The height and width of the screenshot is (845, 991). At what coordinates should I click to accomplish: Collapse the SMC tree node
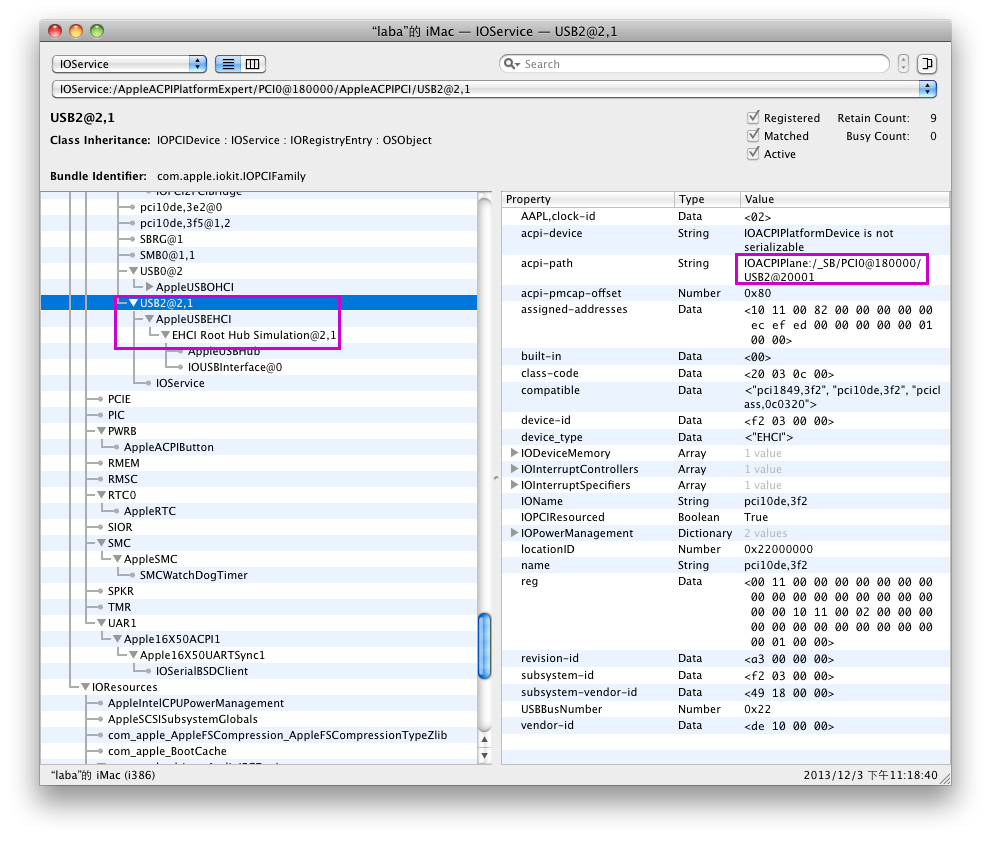coord(101,542)
